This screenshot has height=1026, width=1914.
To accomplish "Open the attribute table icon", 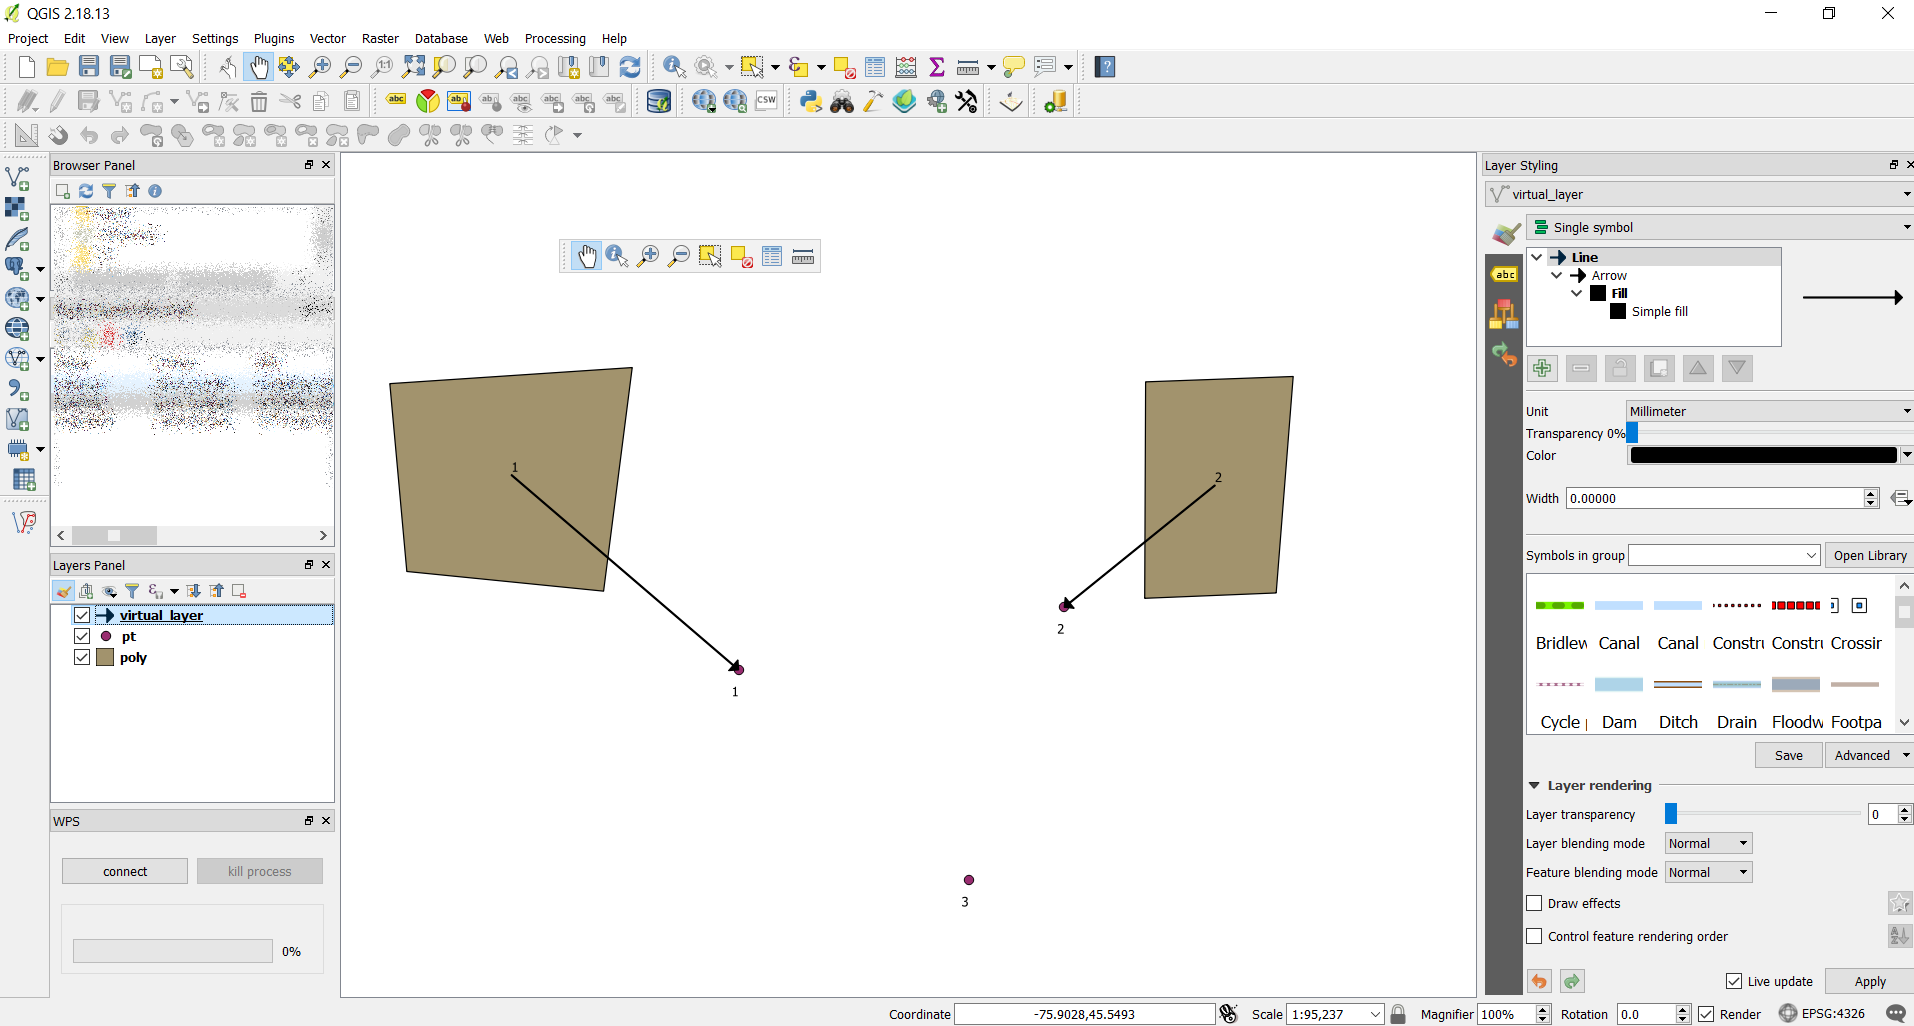I will pyautogui.click(x=875, y=67).
